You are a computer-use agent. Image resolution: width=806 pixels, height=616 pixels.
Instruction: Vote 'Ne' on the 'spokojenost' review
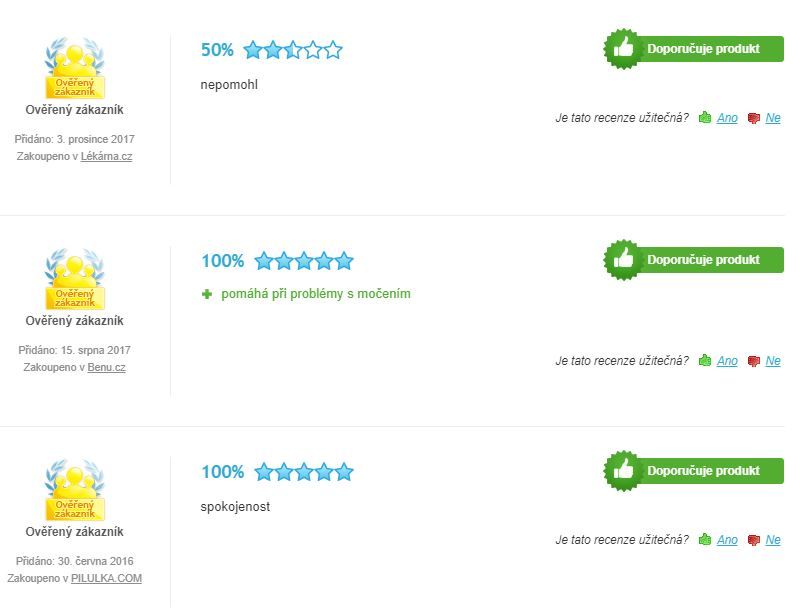click(x=773, y=539)
